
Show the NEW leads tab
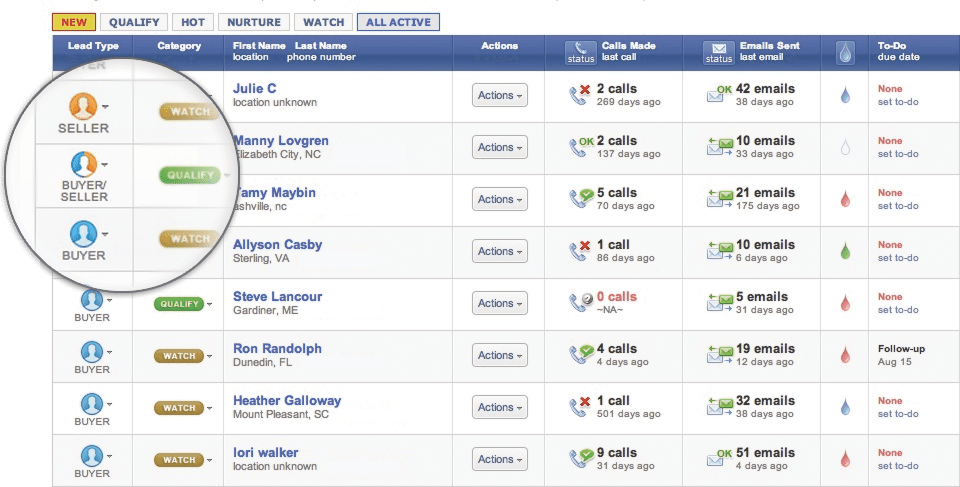[74, 22]
